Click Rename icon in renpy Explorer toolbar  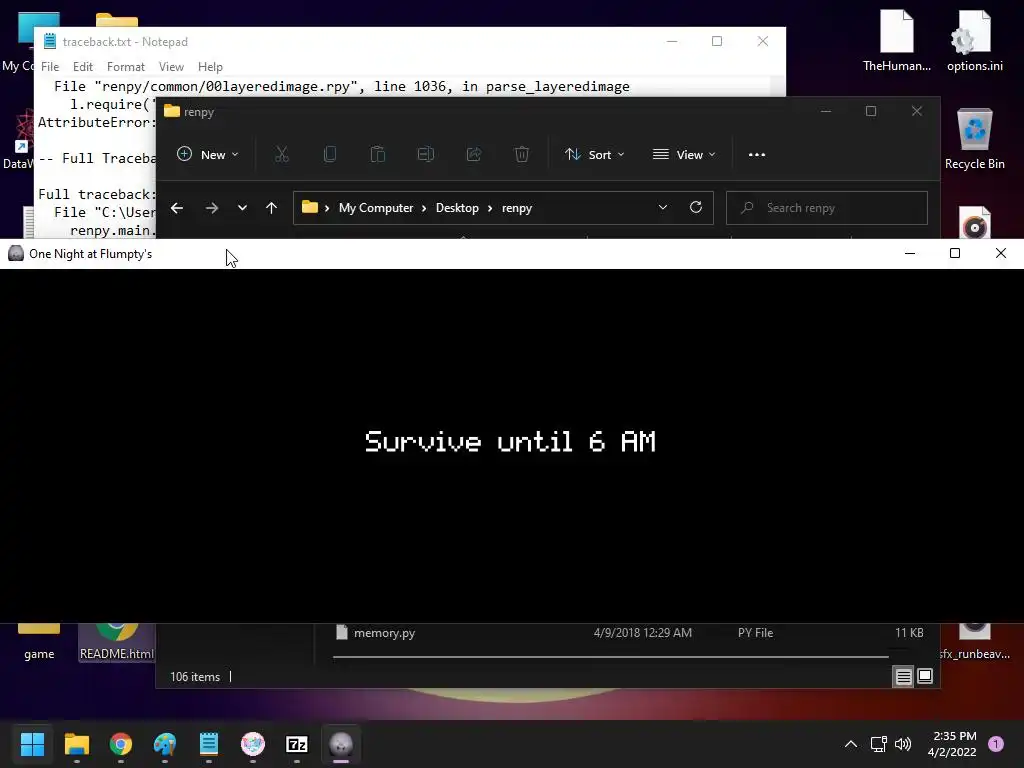point(426,155)
